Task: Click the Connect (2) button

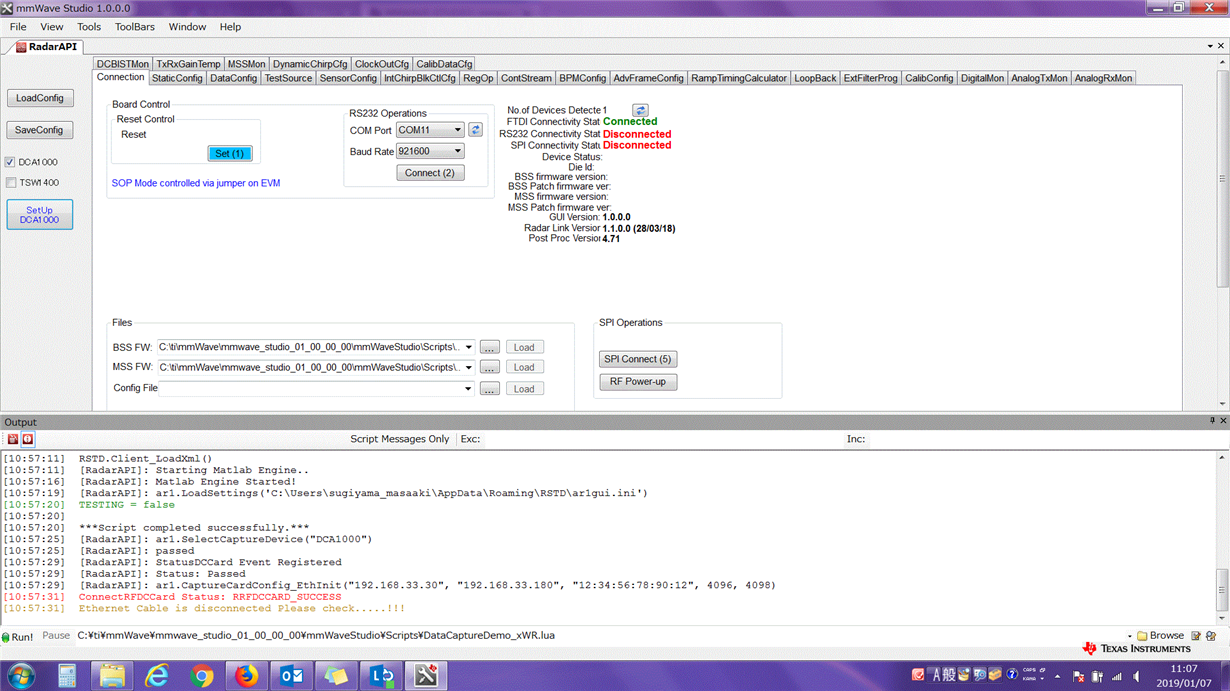Action: point(430,173)
